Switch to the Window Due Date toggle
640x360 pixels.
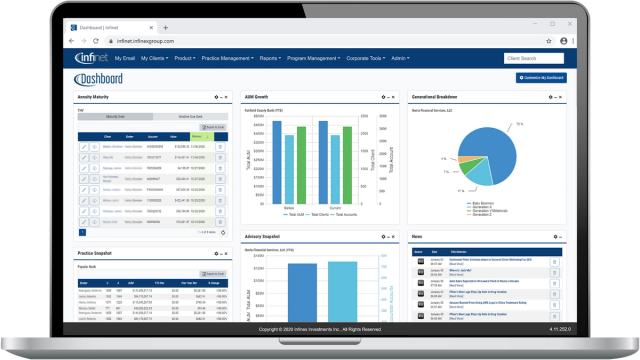click(x=191, y=117)
